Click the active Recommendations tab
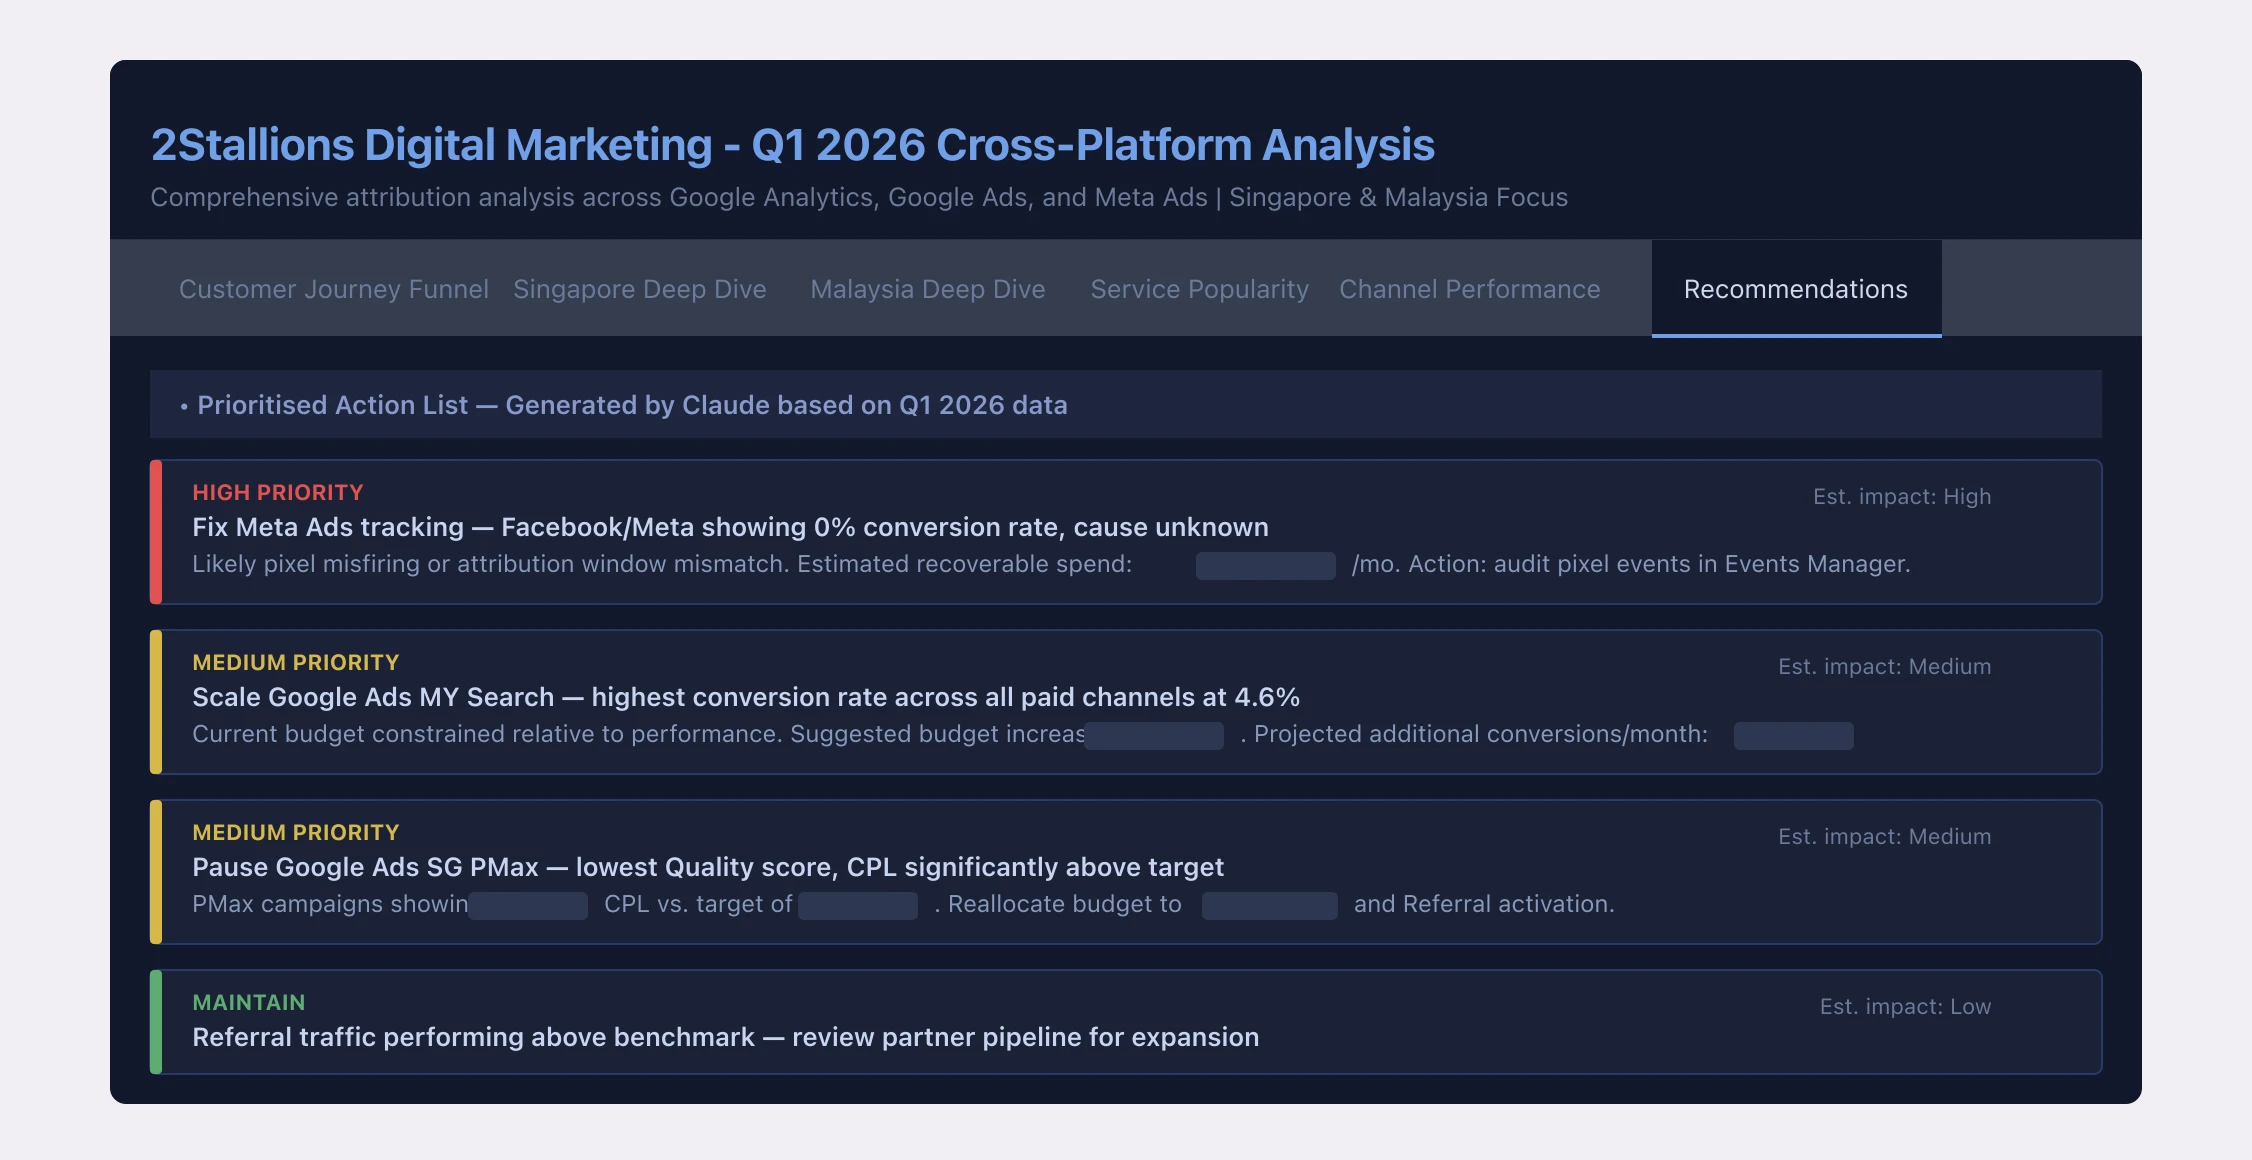This screenshot has width=2252, height=1160. [x=1795, y=289]
